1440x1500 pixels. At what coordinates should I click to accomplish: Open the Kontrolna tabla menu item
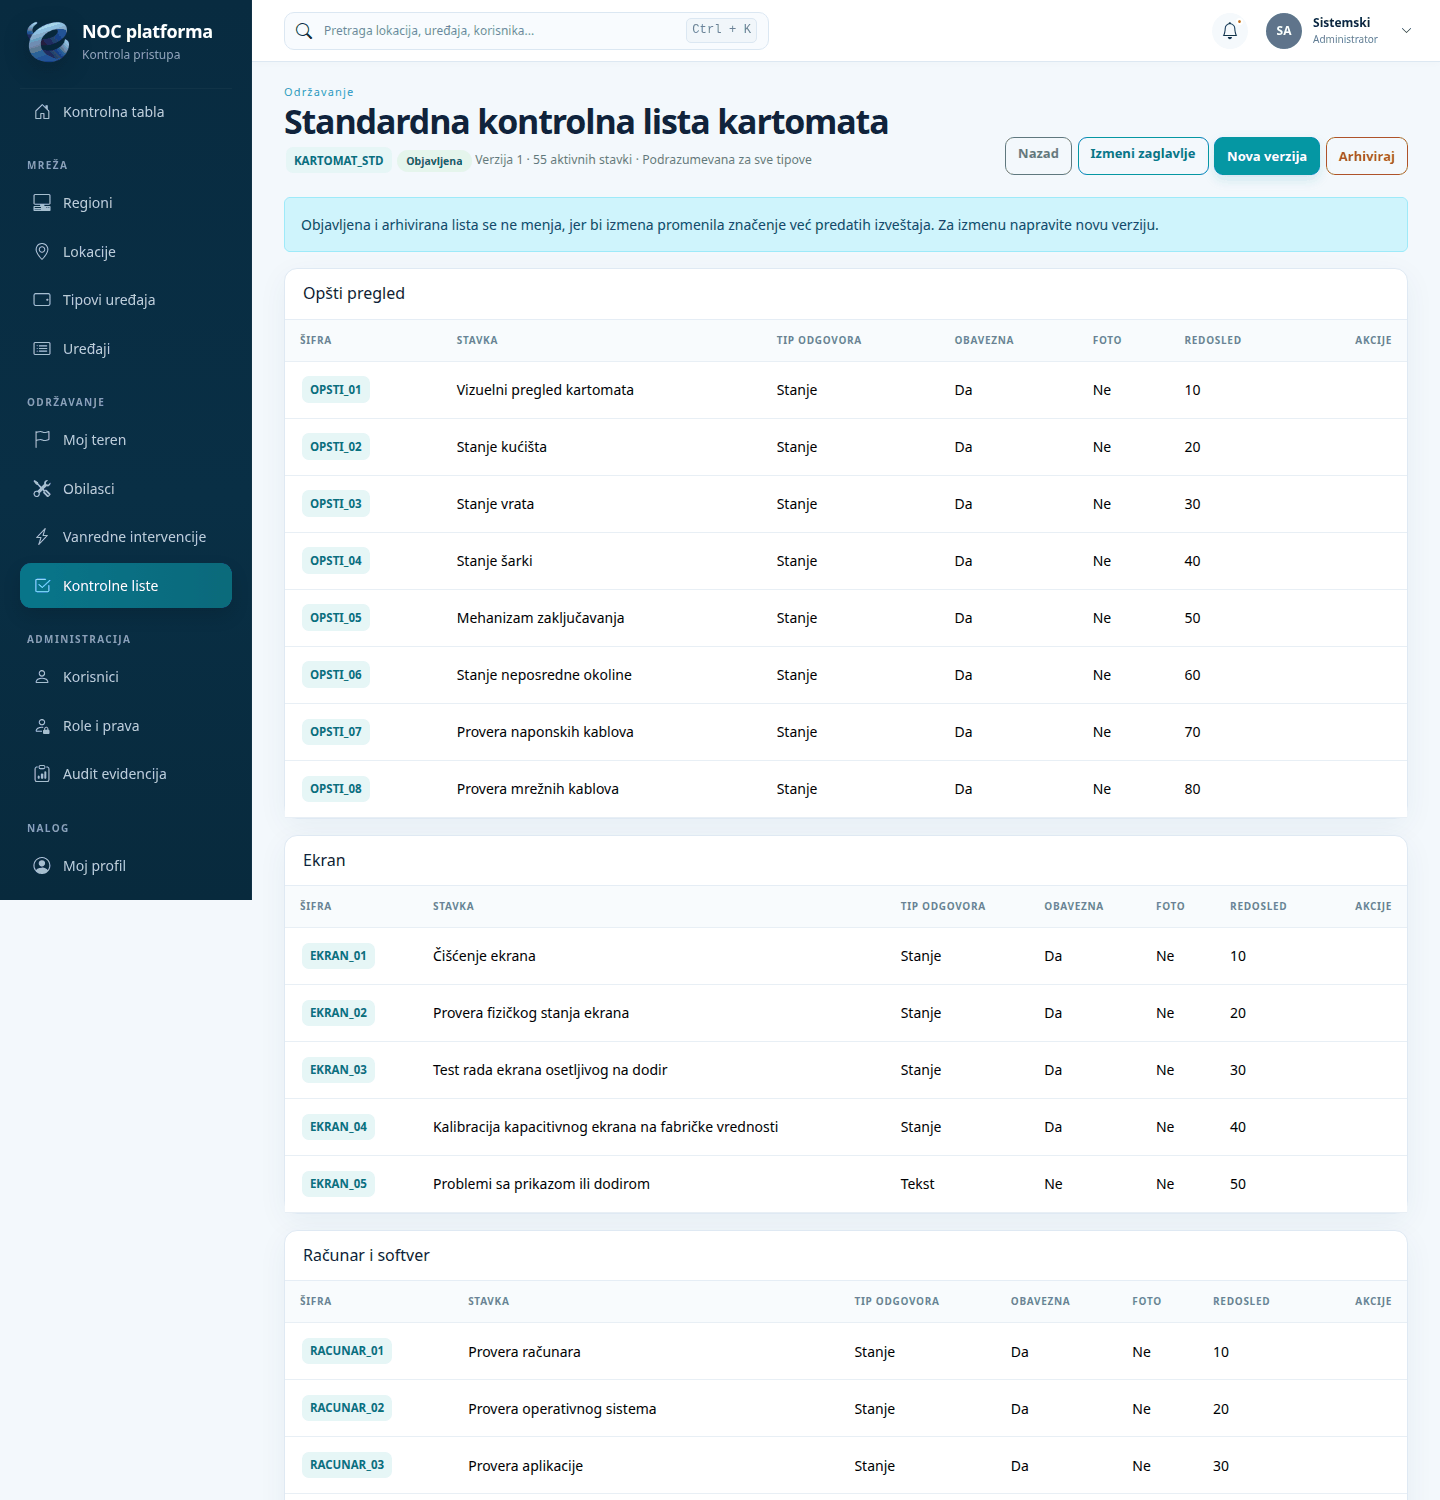(126, 112)
